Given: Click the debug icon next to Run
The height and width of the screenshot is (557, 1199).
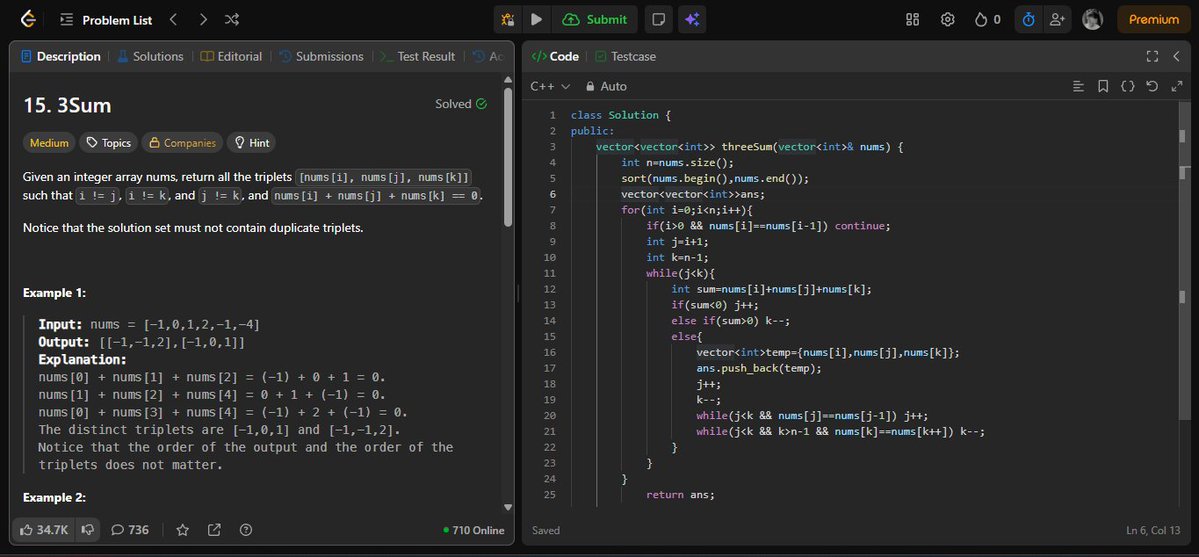Looking at the screenshot, I should click(x=507, y=20).
